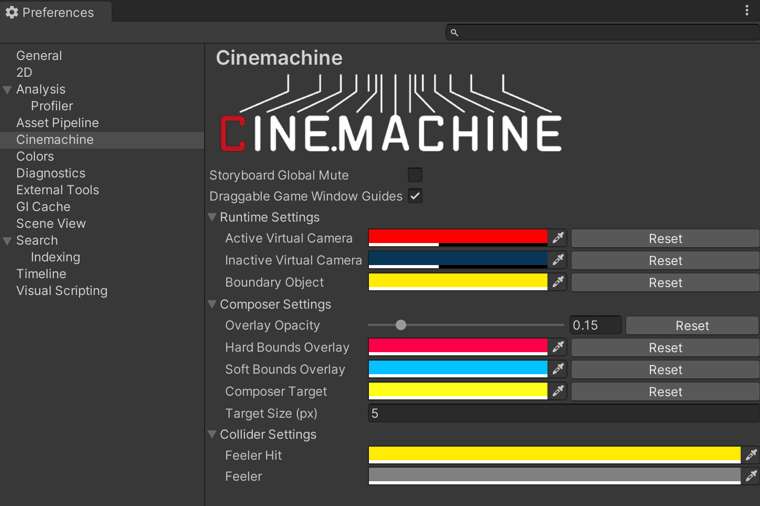Open the Feeler gray color swatch
760x506 pixels.
point(554,476)
